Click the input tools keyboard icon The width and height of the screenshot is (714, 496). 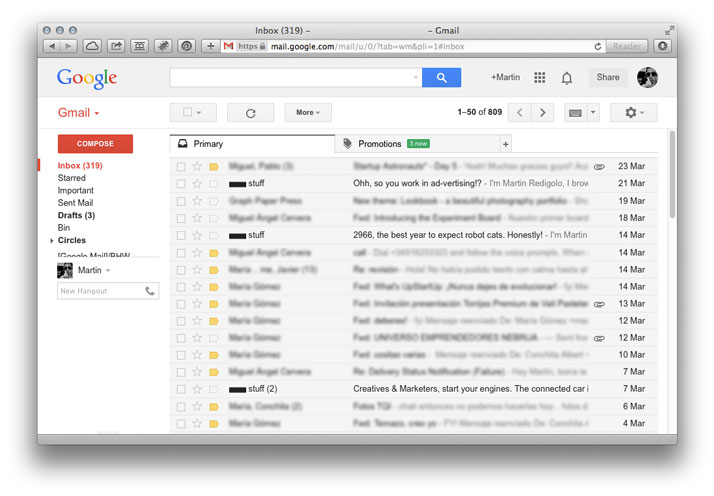575,112
